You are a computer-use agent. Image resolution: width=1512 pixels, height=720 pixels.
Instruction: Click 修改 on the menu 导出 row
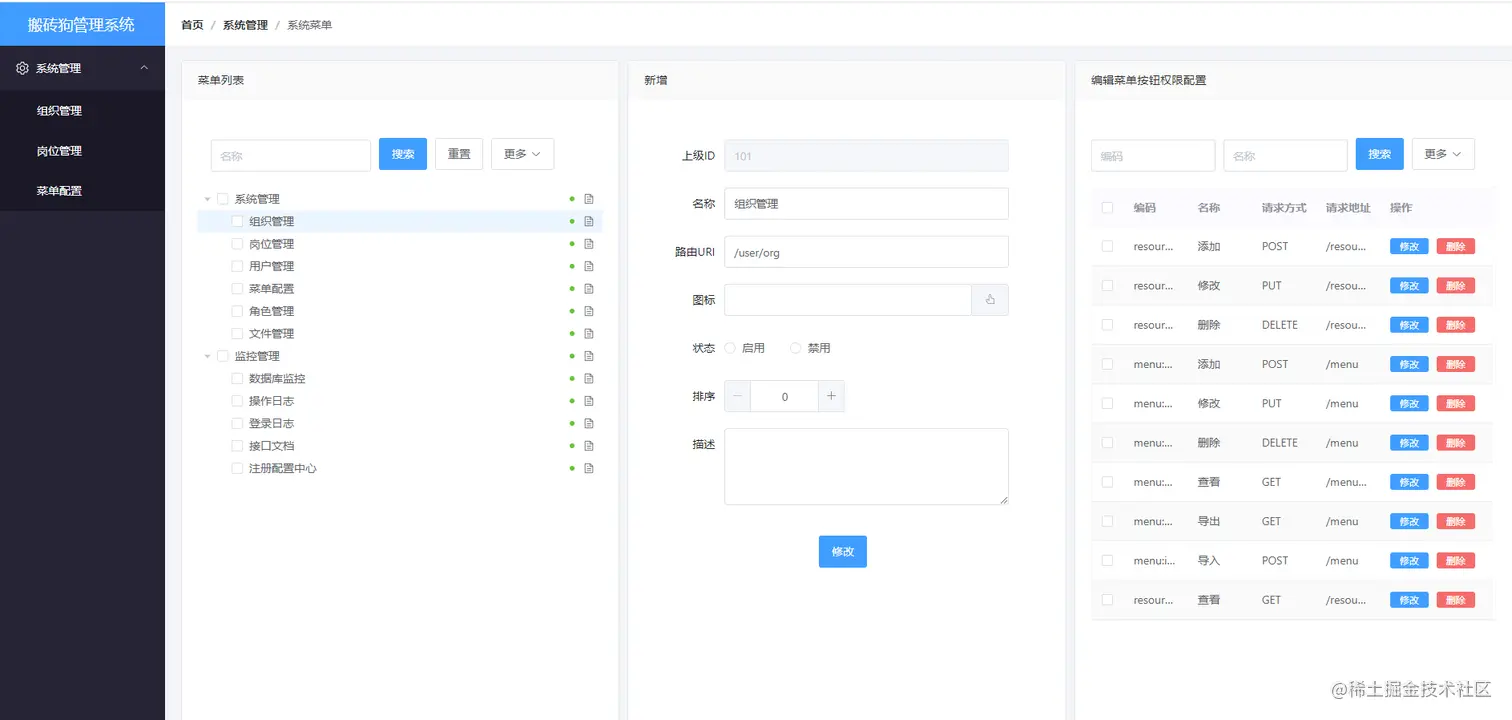1409,522
